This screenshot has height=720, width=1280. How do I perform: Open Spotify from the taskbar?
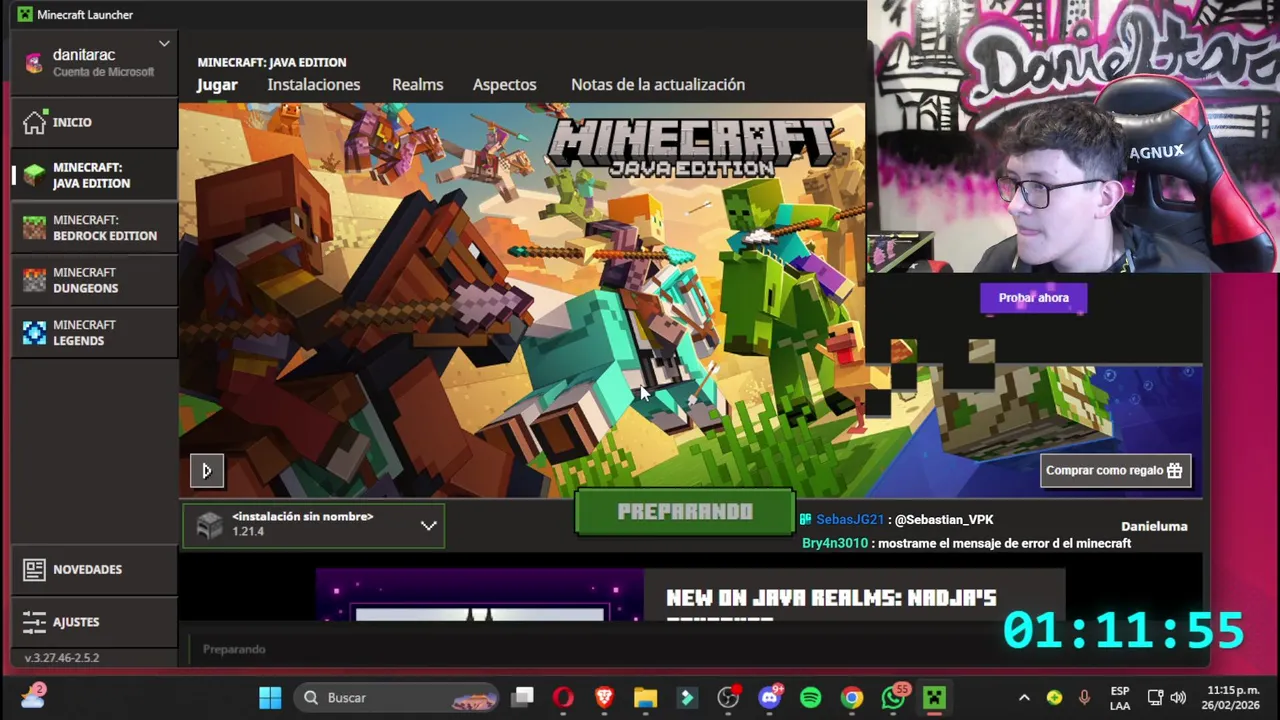tap(810, 698)
